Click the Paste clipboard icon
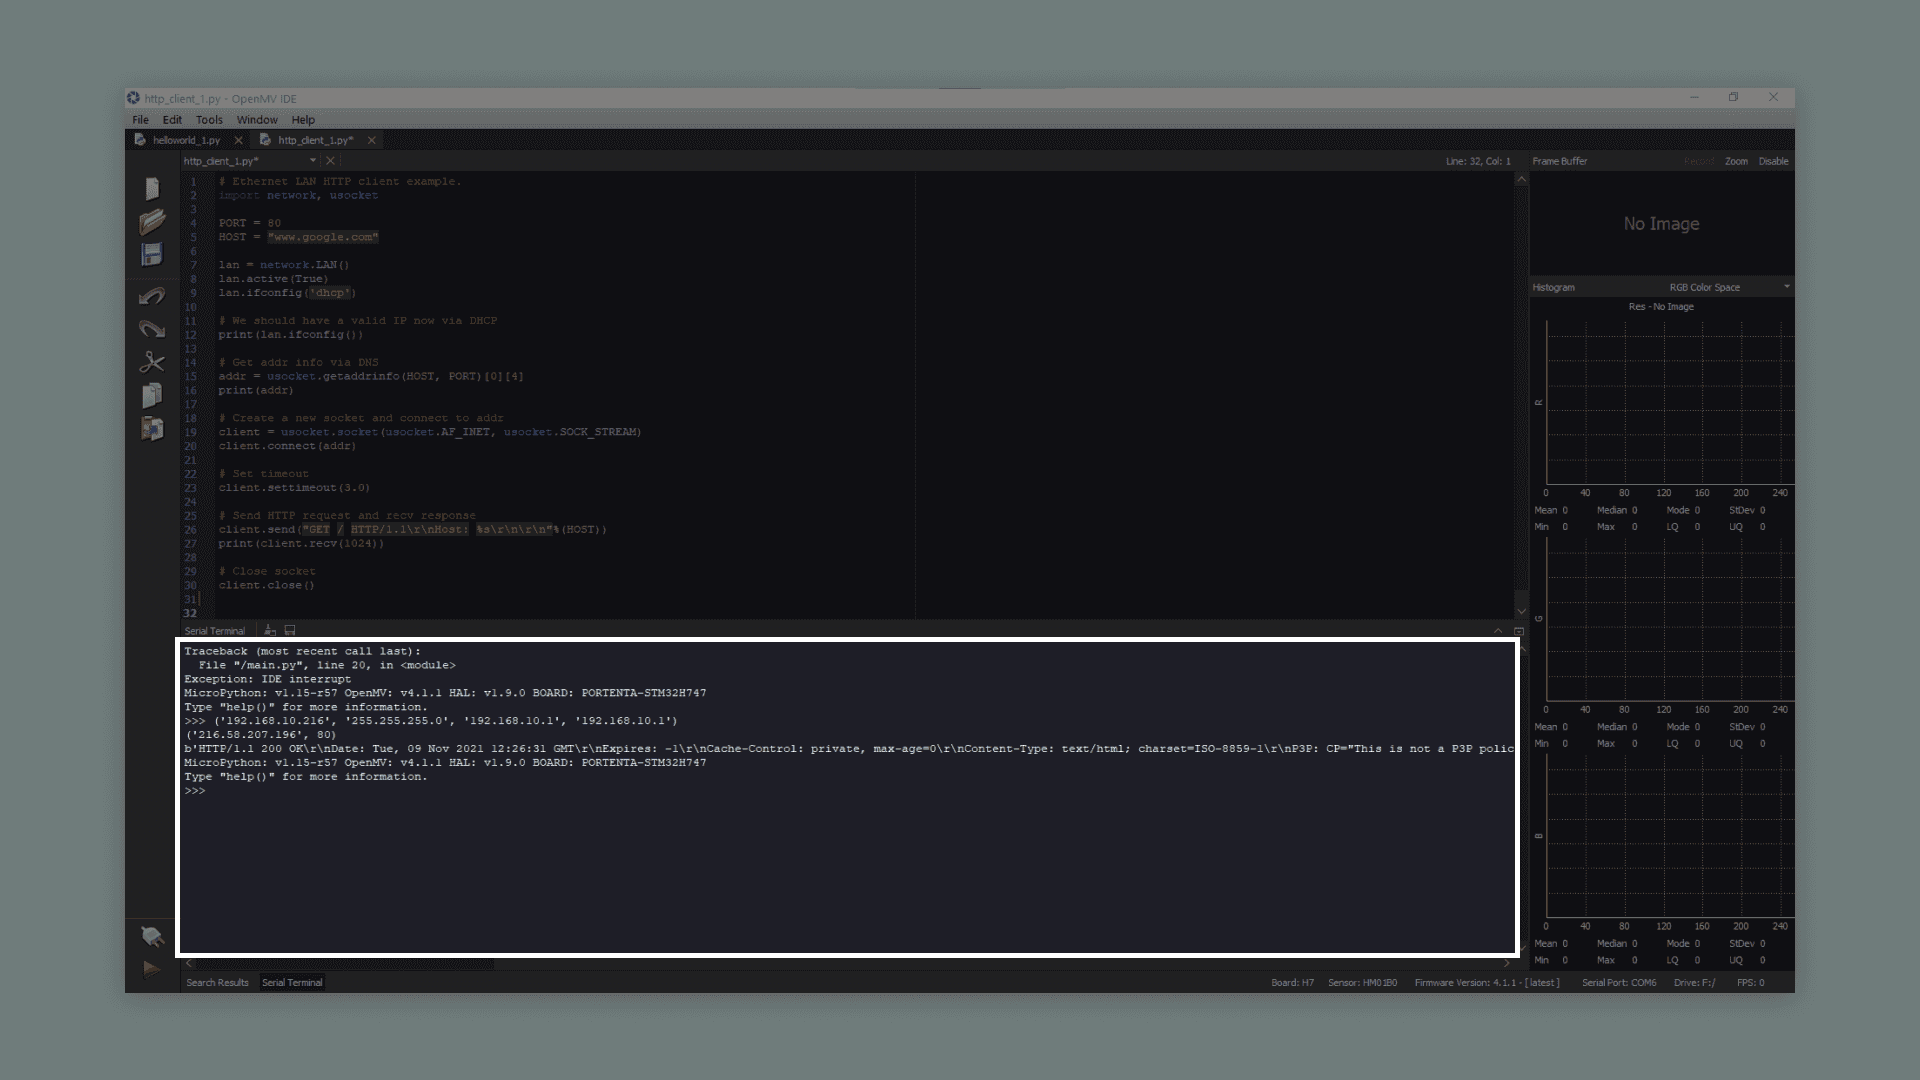Image resolution: width=1920 pixels, height=1080 pixels. pyautogui.click(x=152, y=429)
